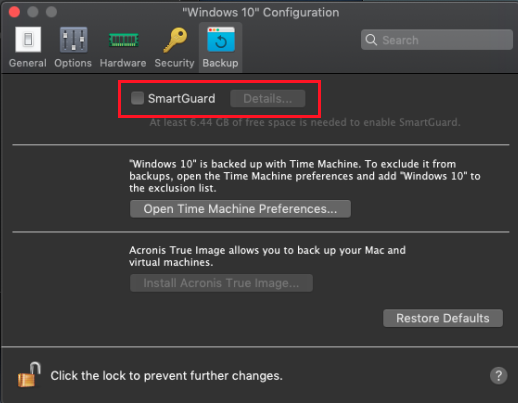Click the SmartGuard label text
518x403 pixels.
point(182,99)
